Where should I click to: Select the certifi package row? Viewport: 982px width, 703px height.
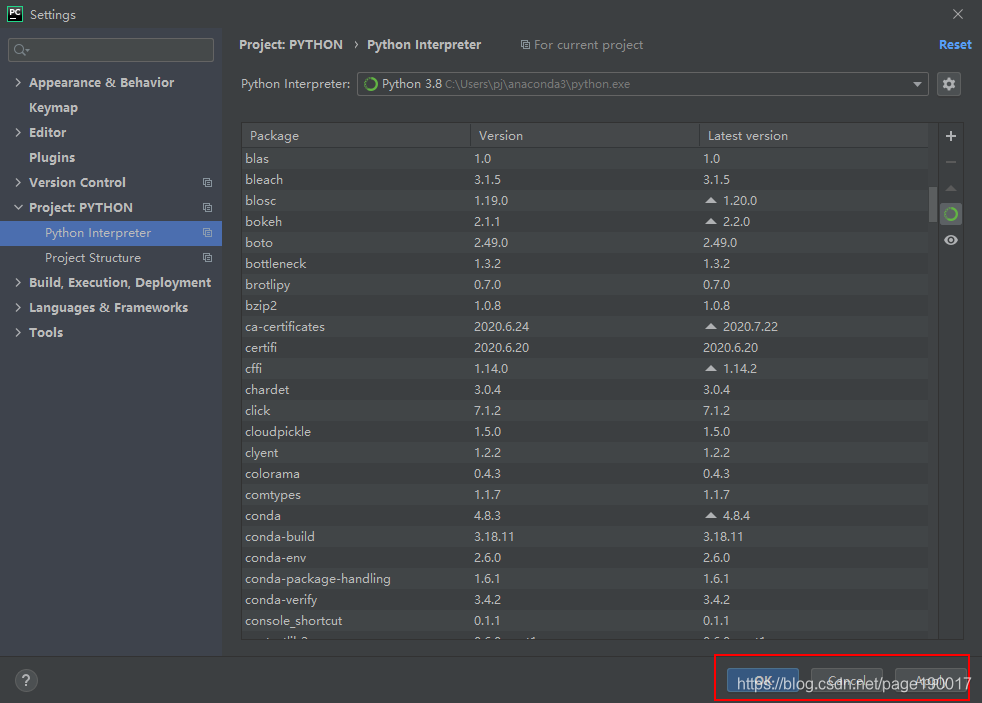click(x=585, y=347)
